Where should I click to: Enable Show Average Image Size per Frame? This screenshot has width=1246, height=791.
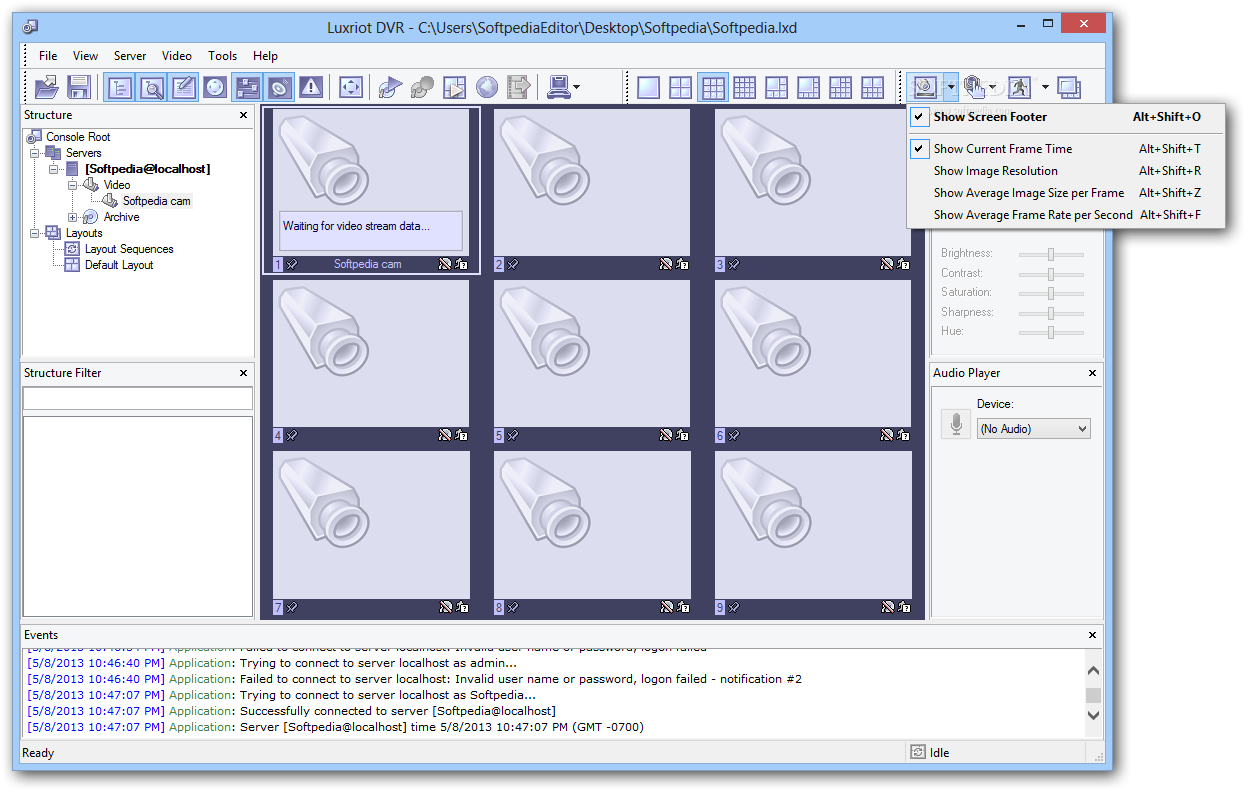point(1066,193)
